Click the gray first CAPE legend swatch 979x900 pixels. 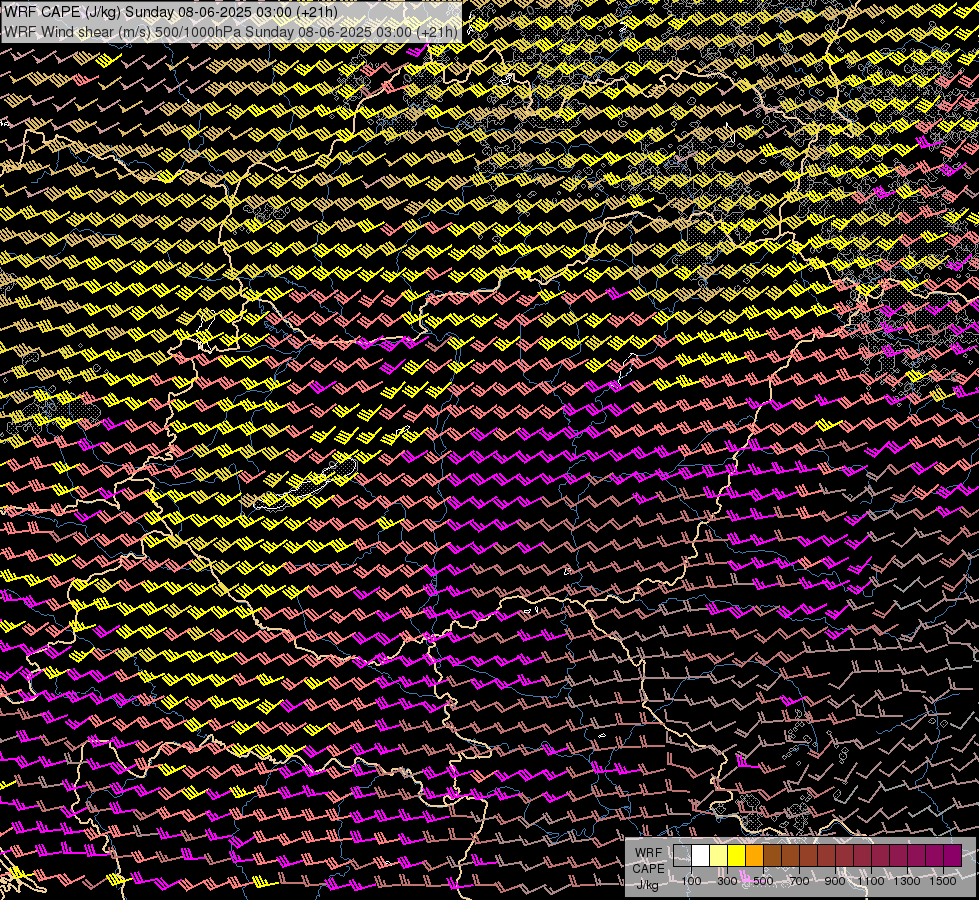[682, 856]
